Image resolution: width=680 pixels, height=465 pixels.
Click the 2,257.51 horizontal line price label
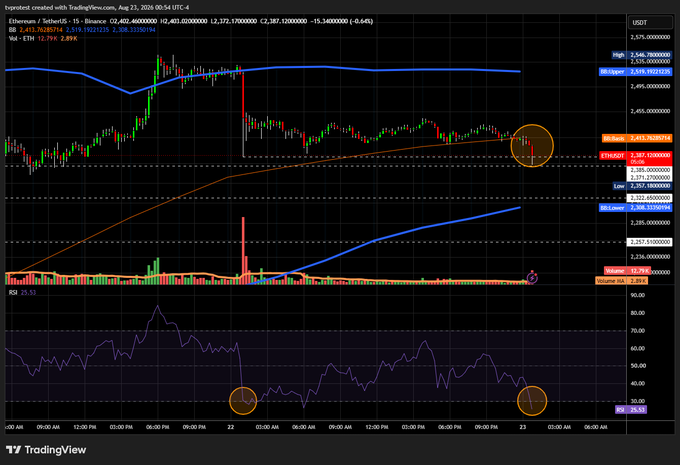[650, 242]
